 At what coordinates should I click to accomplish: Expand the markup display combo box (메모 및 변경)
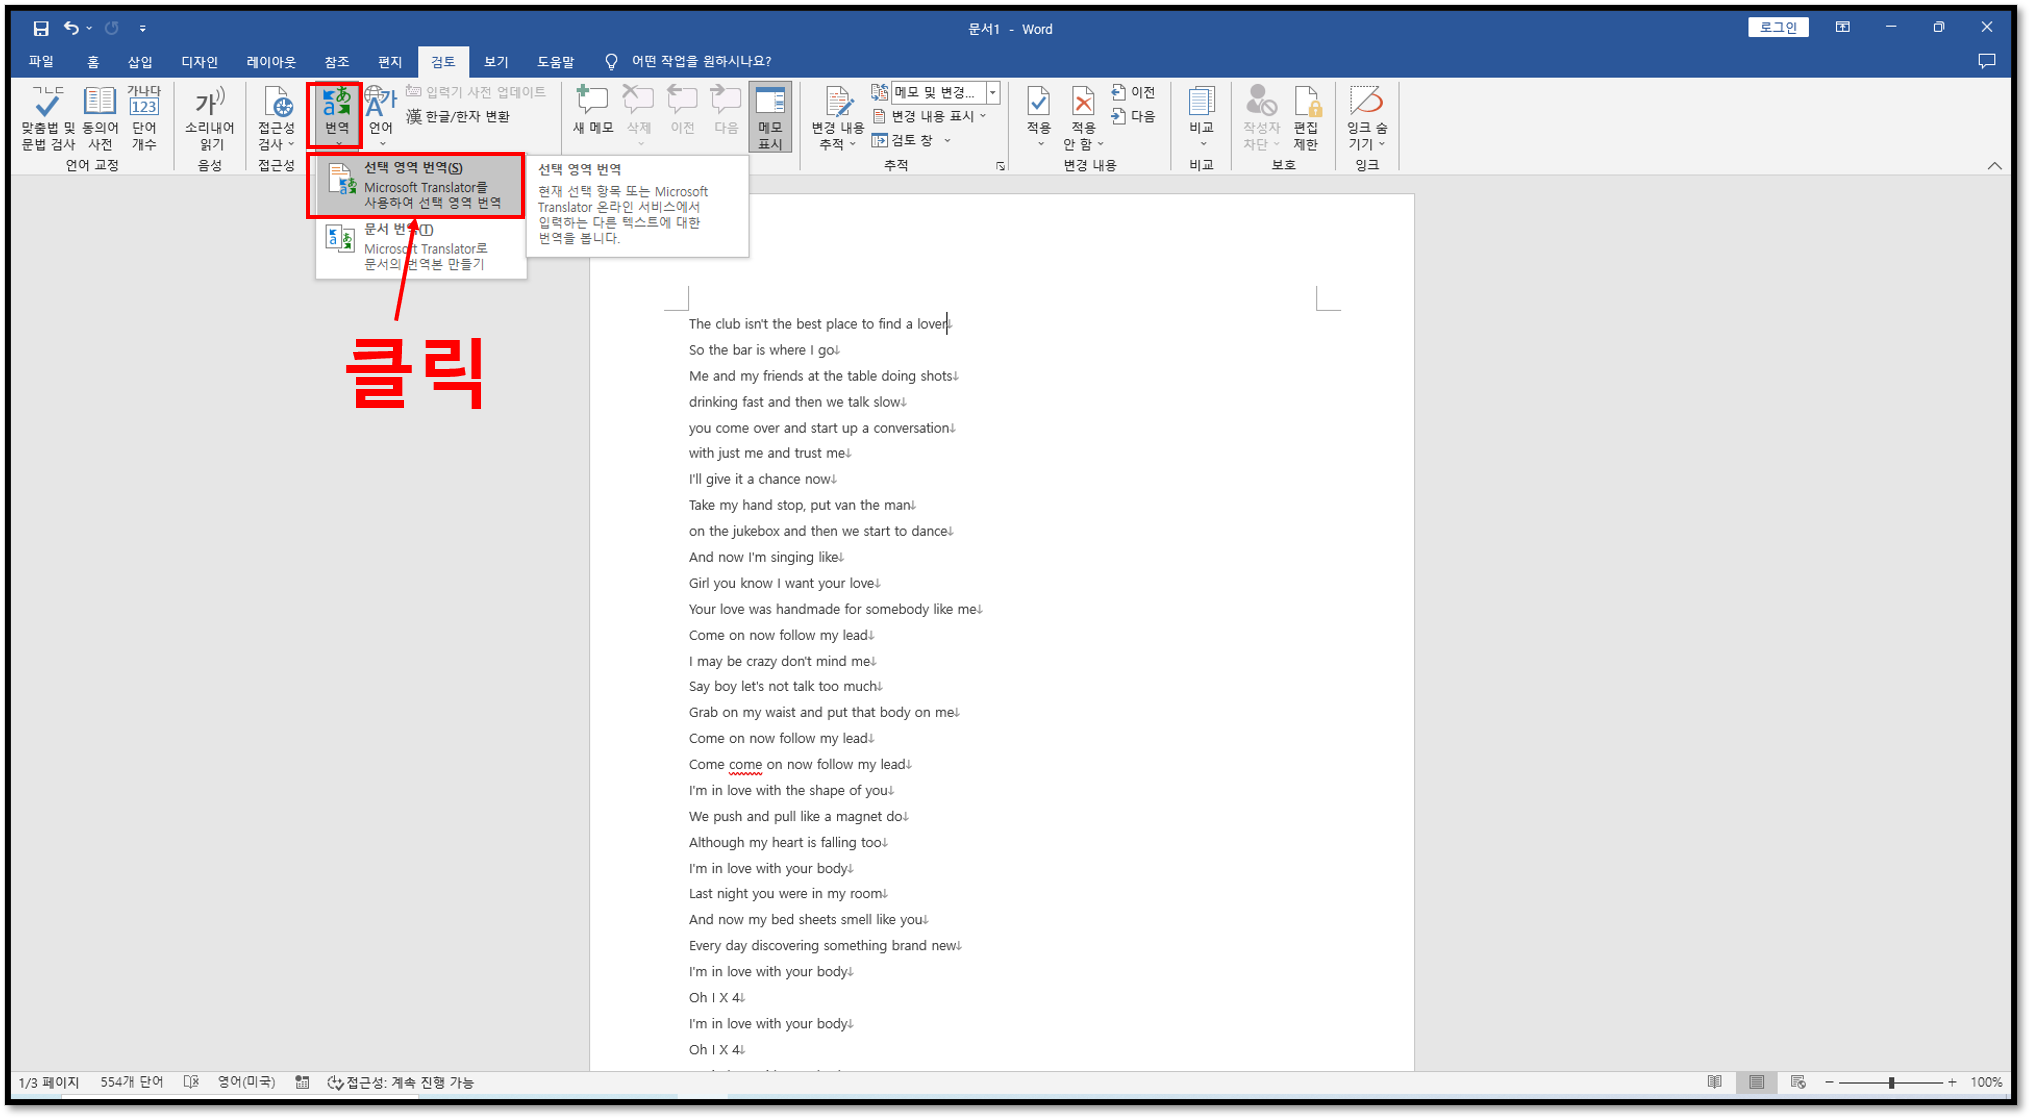(x=993, y=92)
